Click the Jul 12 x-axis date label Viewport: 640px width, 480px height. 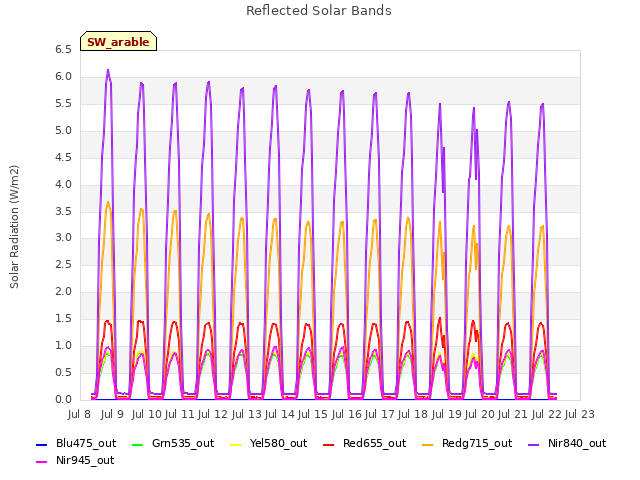[x=213, y=414]
